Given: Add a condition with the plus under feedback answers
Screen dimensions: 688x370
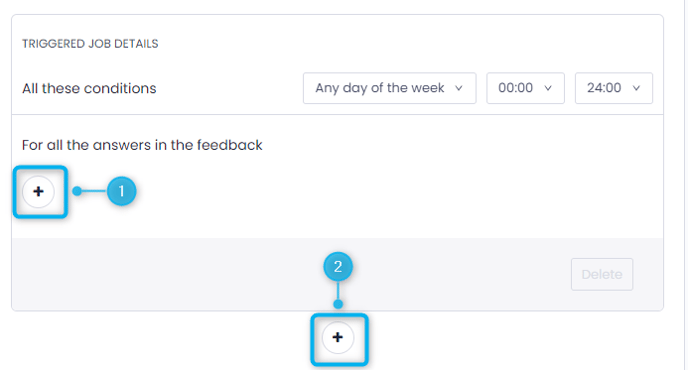Looking at the screenshot, I should [x=39, y=192].
